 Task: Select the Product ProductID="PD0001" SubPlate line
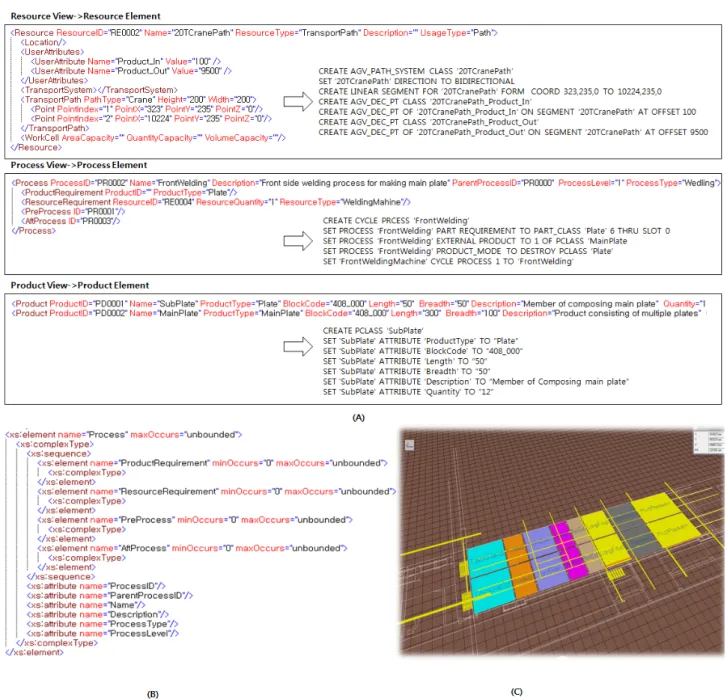pos(358,304)
